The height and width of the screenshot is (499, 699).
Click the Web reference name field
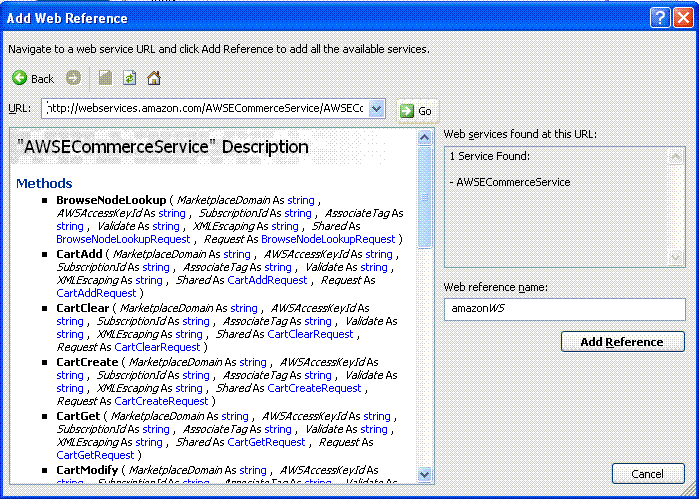tap(564, 309)
